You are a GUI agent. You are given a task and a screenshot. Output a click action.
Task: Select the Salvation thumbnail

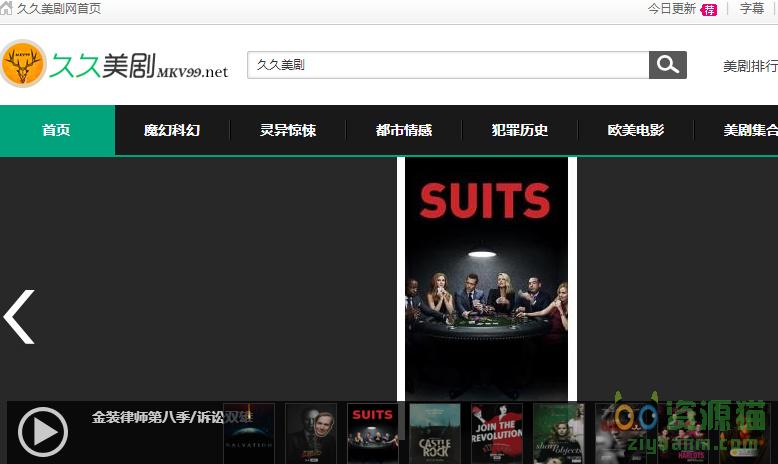click(x=249, y=433)
